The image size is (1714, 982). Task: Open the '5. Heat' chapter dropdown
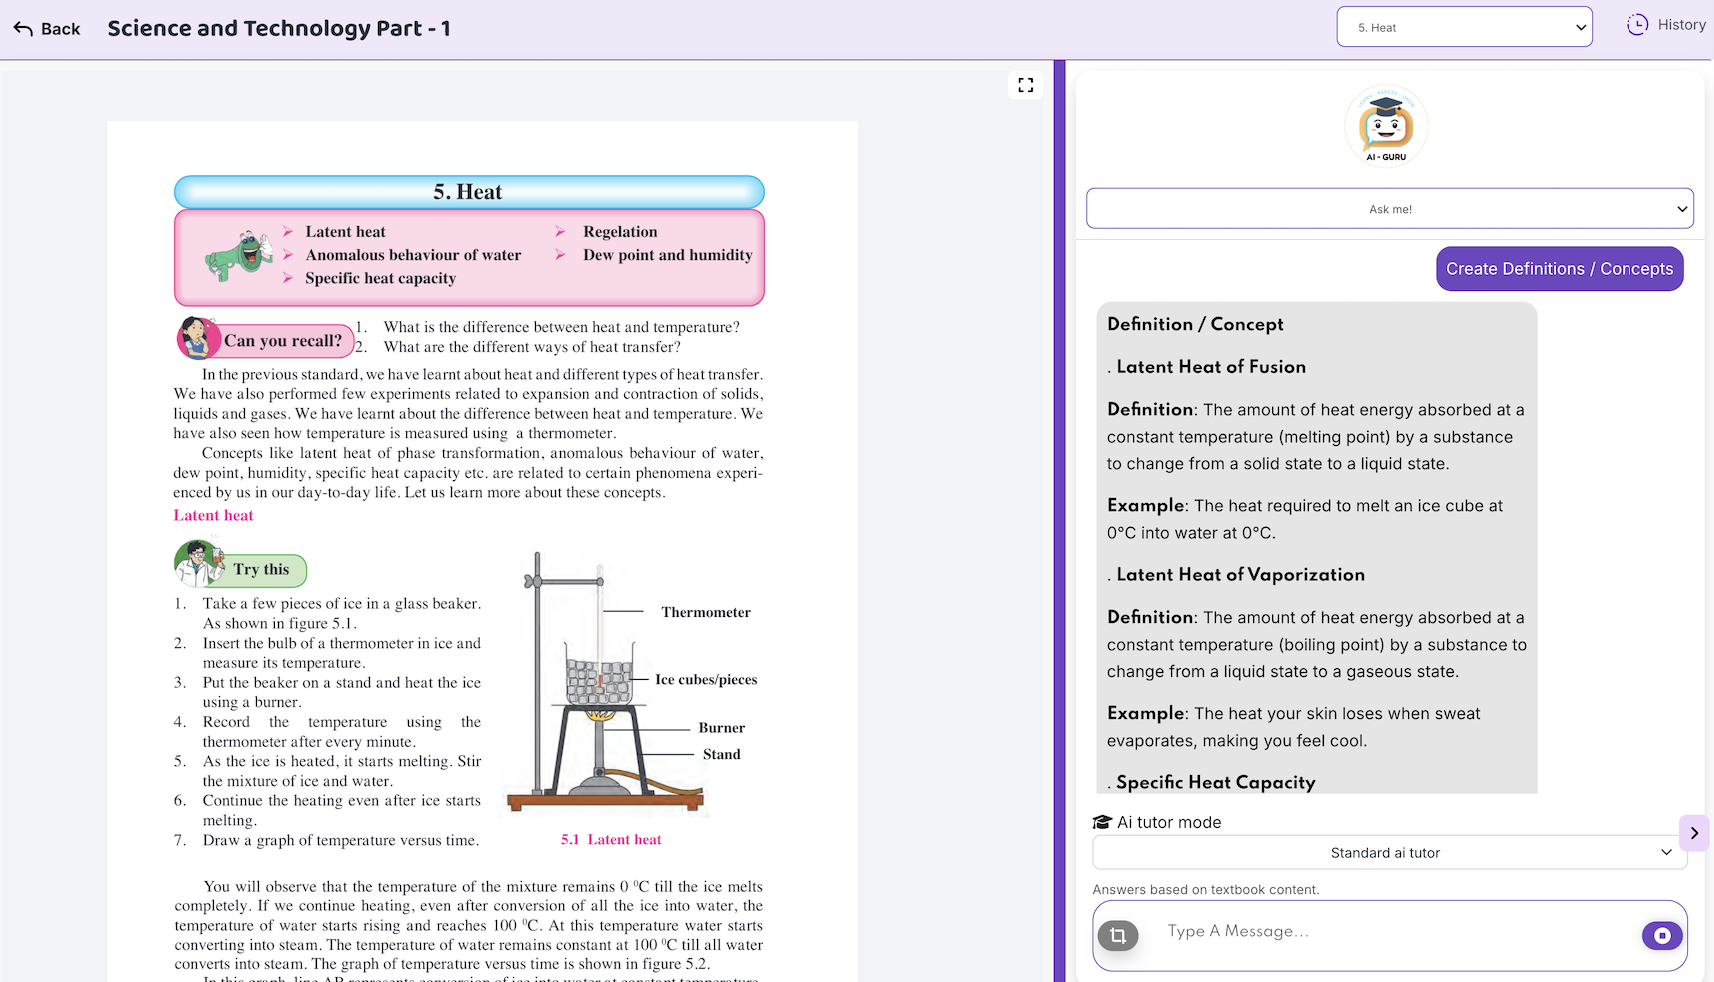tap(1465, 27)
